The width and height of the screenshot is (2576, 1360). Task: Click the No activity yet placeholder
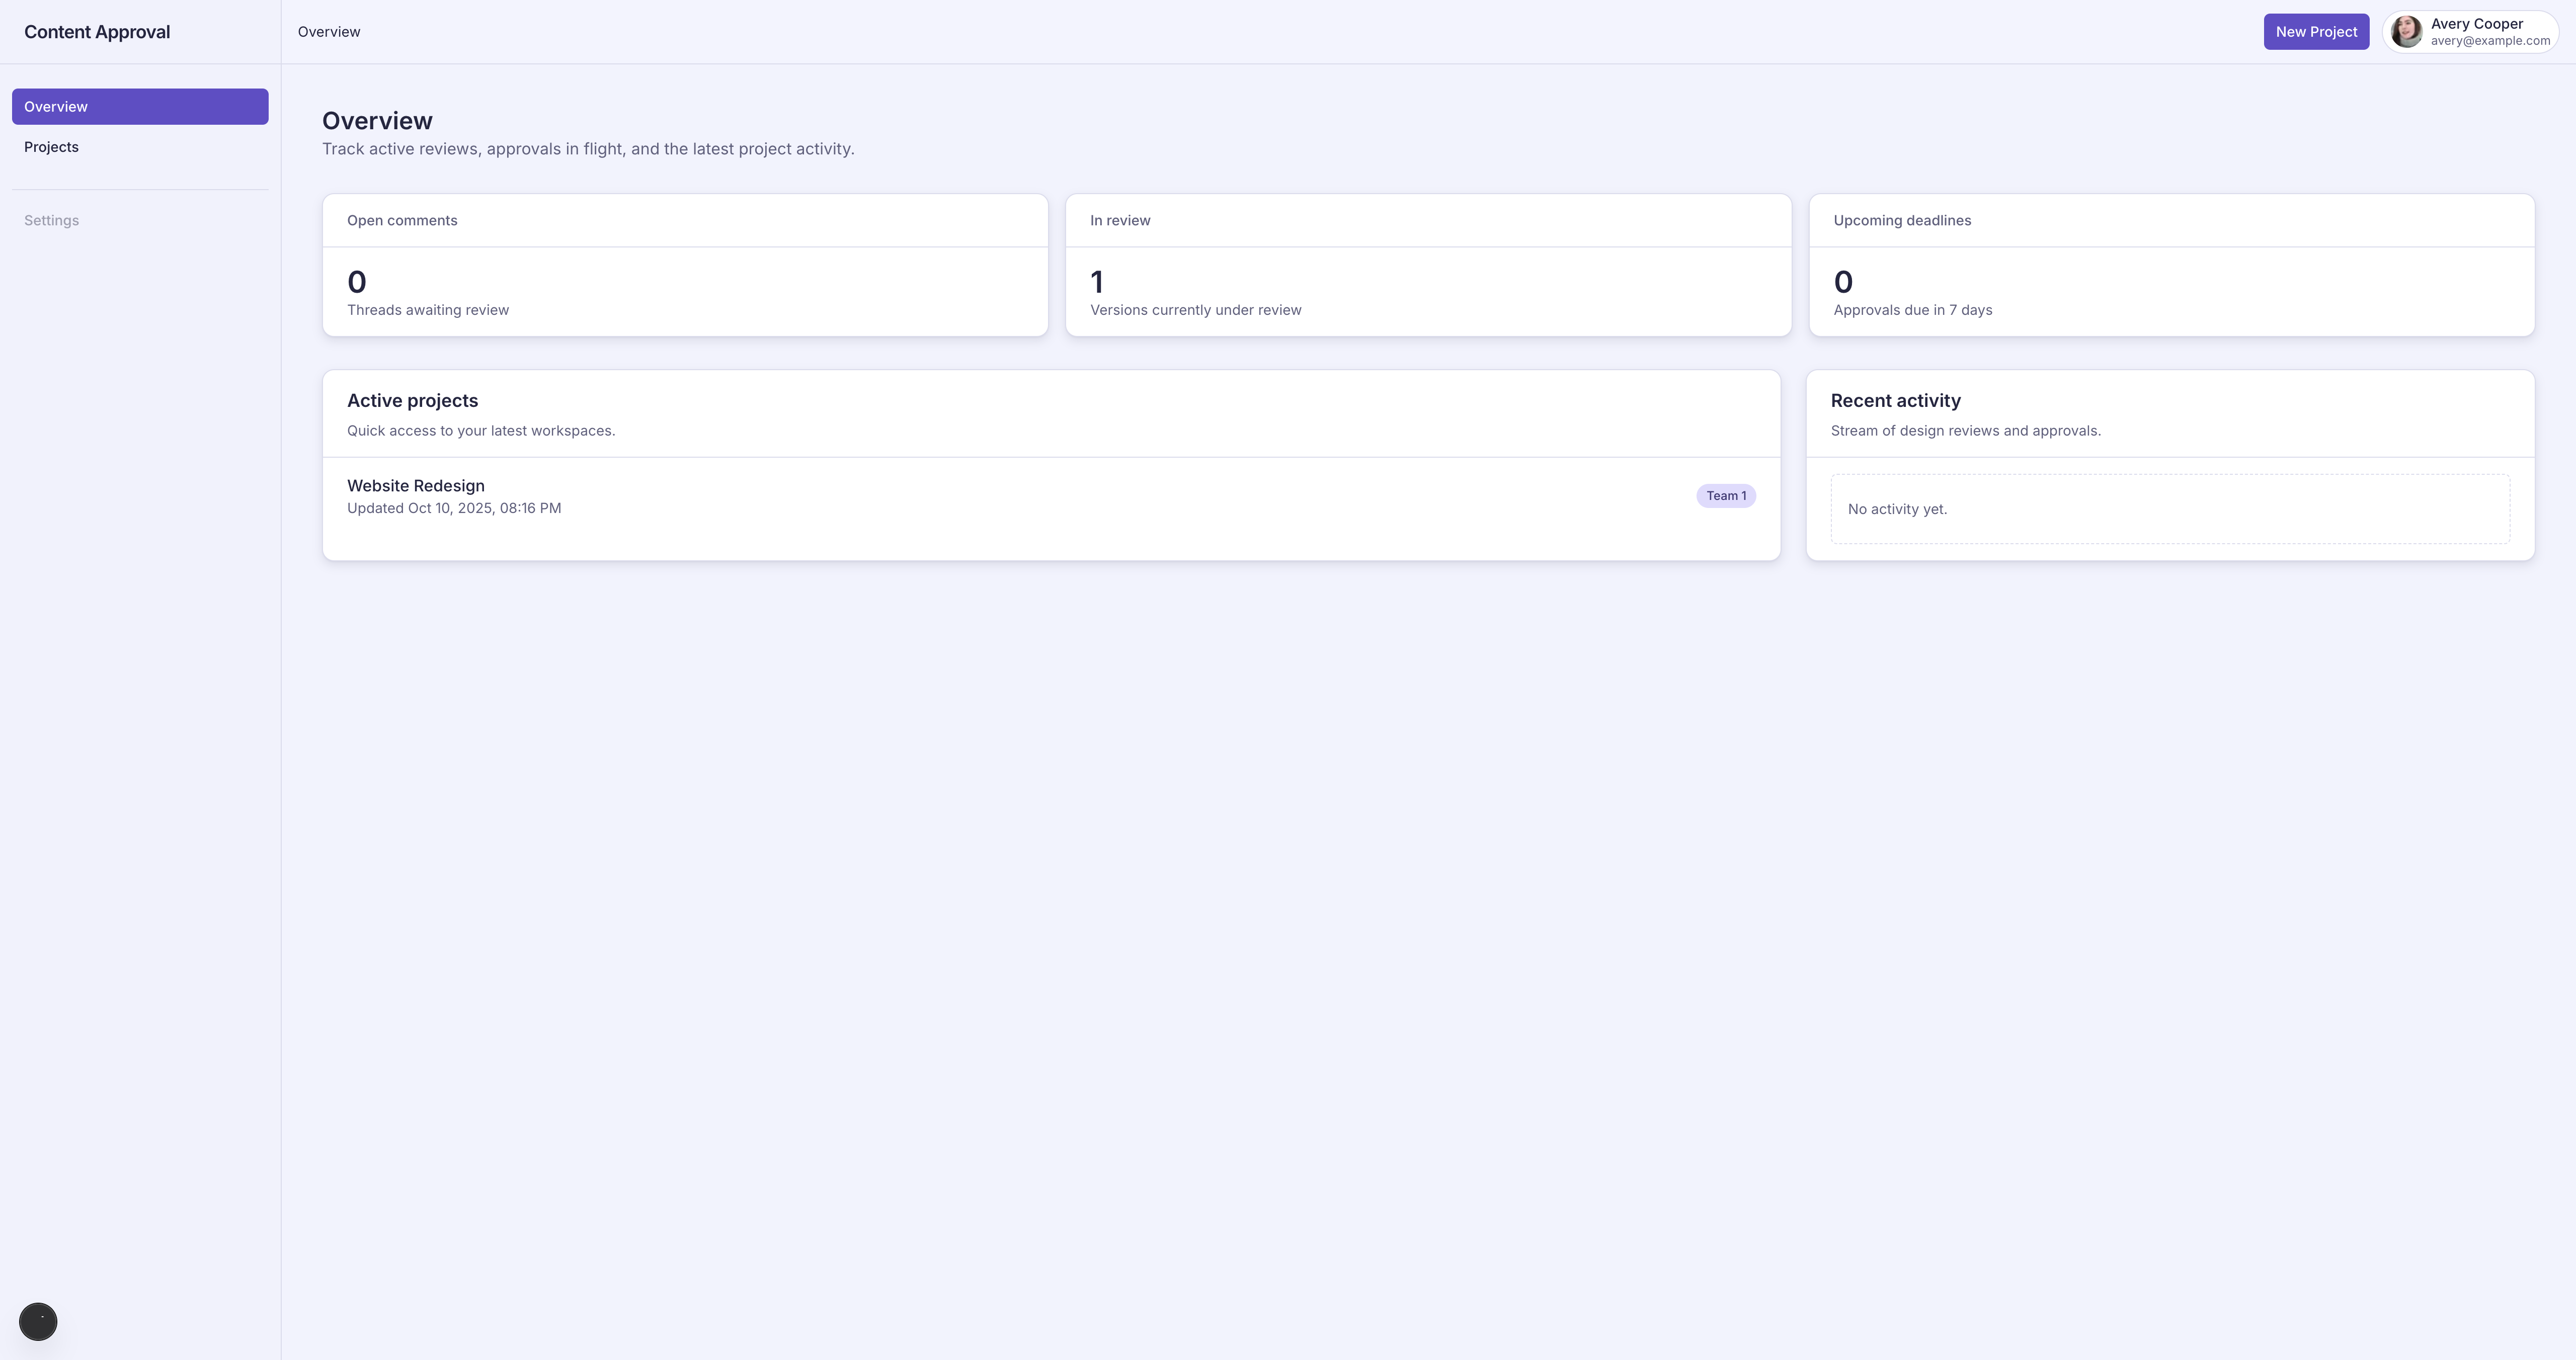pos(1897,509)
